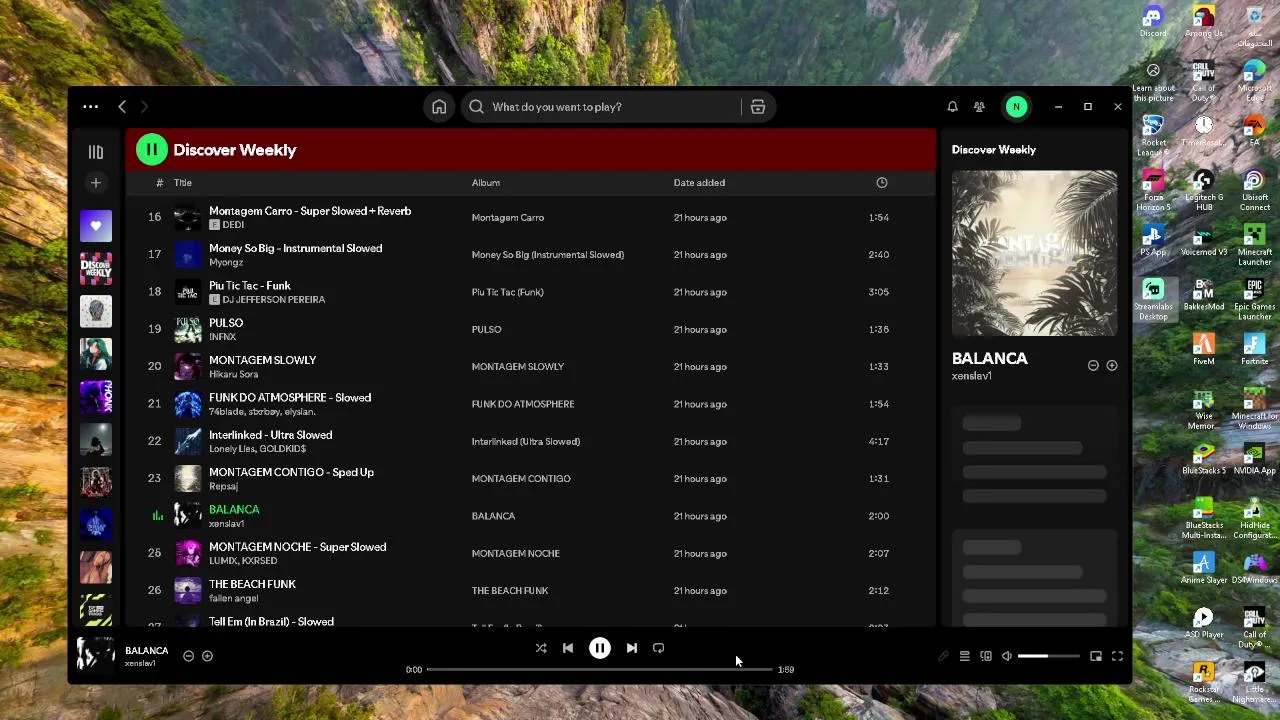
Task: Select track 'Interlinked - Ultra Slowed'
Action: coord(271,435)
